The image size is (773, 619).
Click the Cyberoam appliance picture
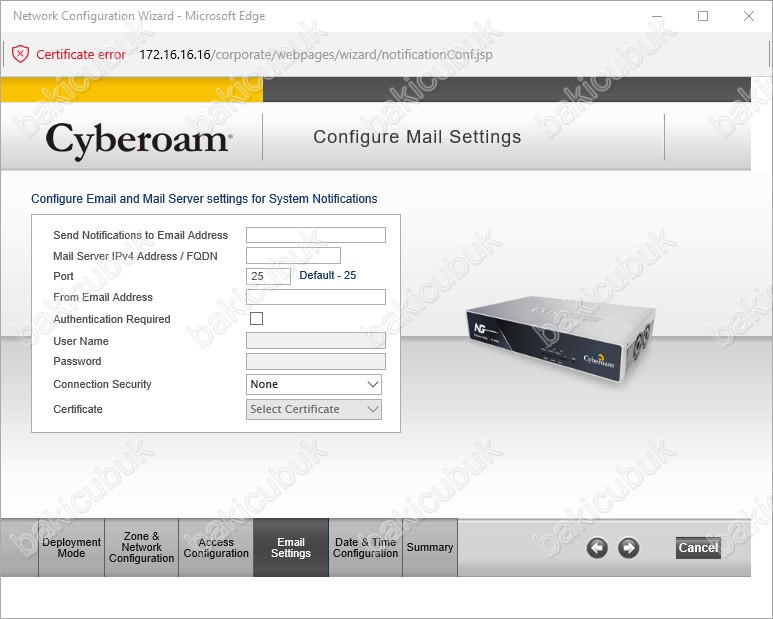561,338
